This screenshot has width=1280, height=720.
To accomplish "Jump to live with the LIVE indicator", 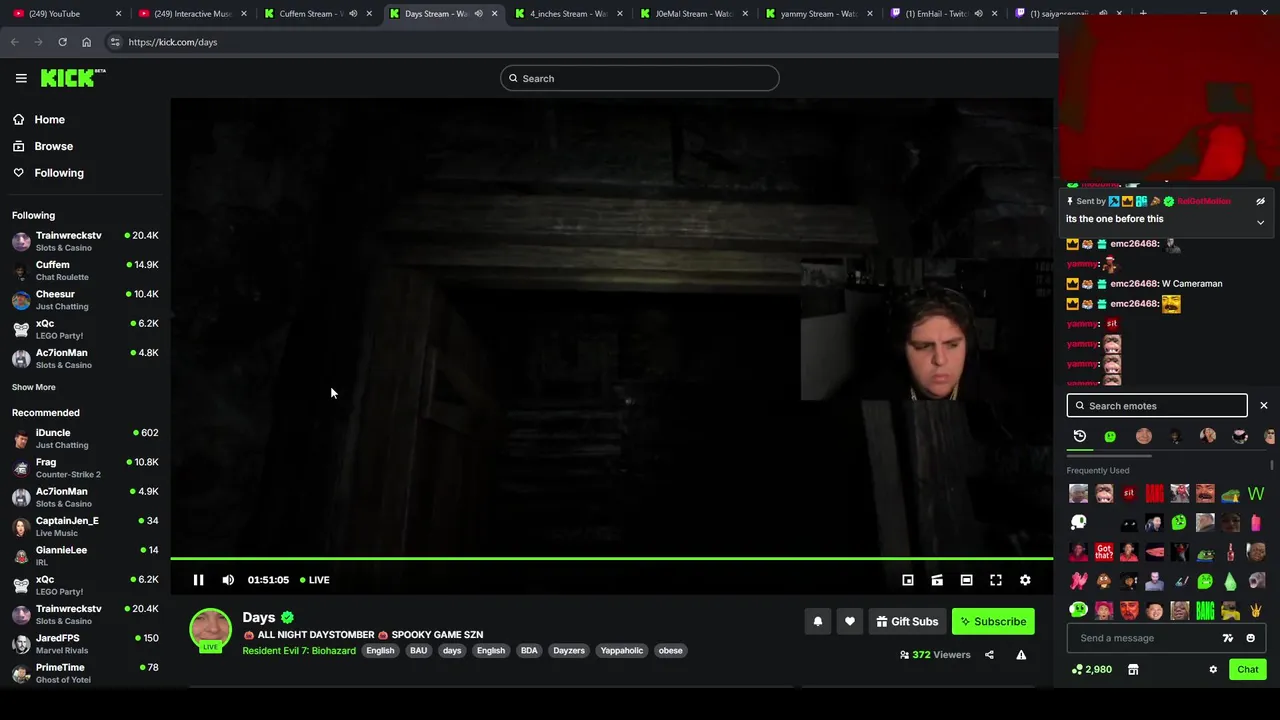I will tap(315, 580).
